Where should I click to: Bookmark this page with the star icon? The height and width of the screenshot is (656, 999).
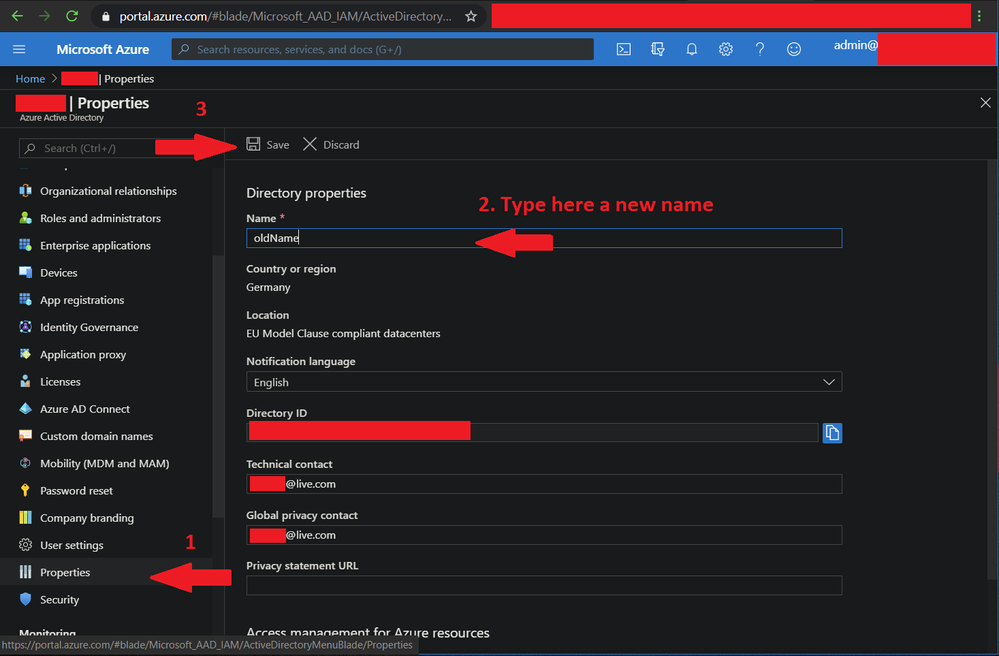(471, 17)
